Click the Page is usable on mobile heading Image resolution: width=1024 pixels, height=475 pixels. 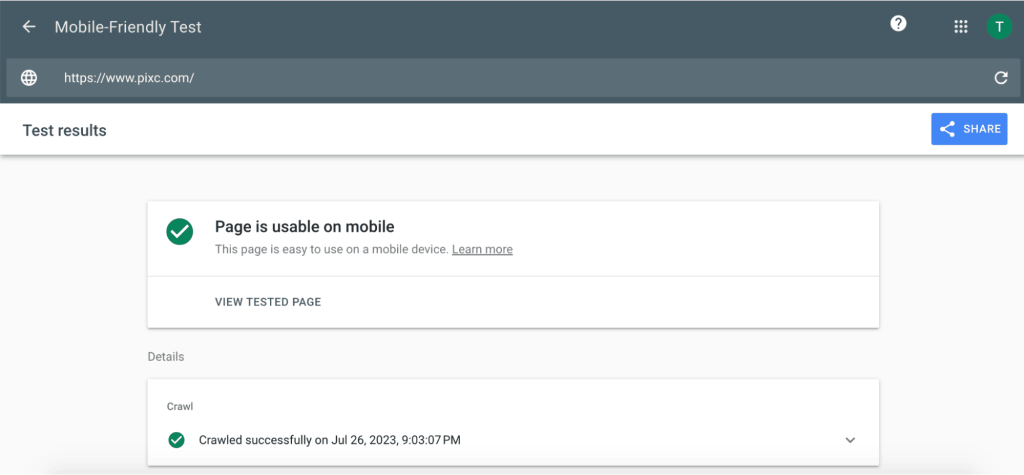coord(305,227)
